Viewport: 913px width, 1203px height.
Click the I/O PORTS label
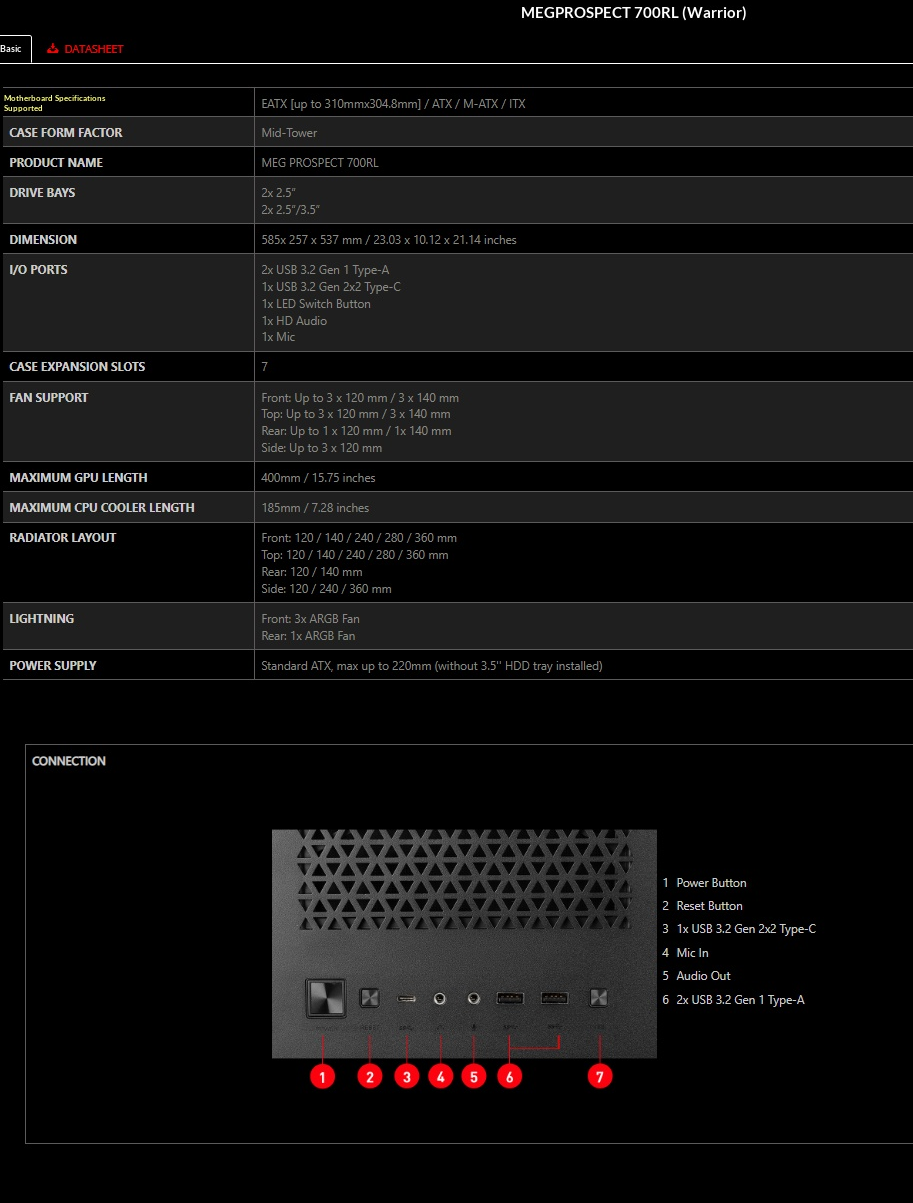coord(38,270)
